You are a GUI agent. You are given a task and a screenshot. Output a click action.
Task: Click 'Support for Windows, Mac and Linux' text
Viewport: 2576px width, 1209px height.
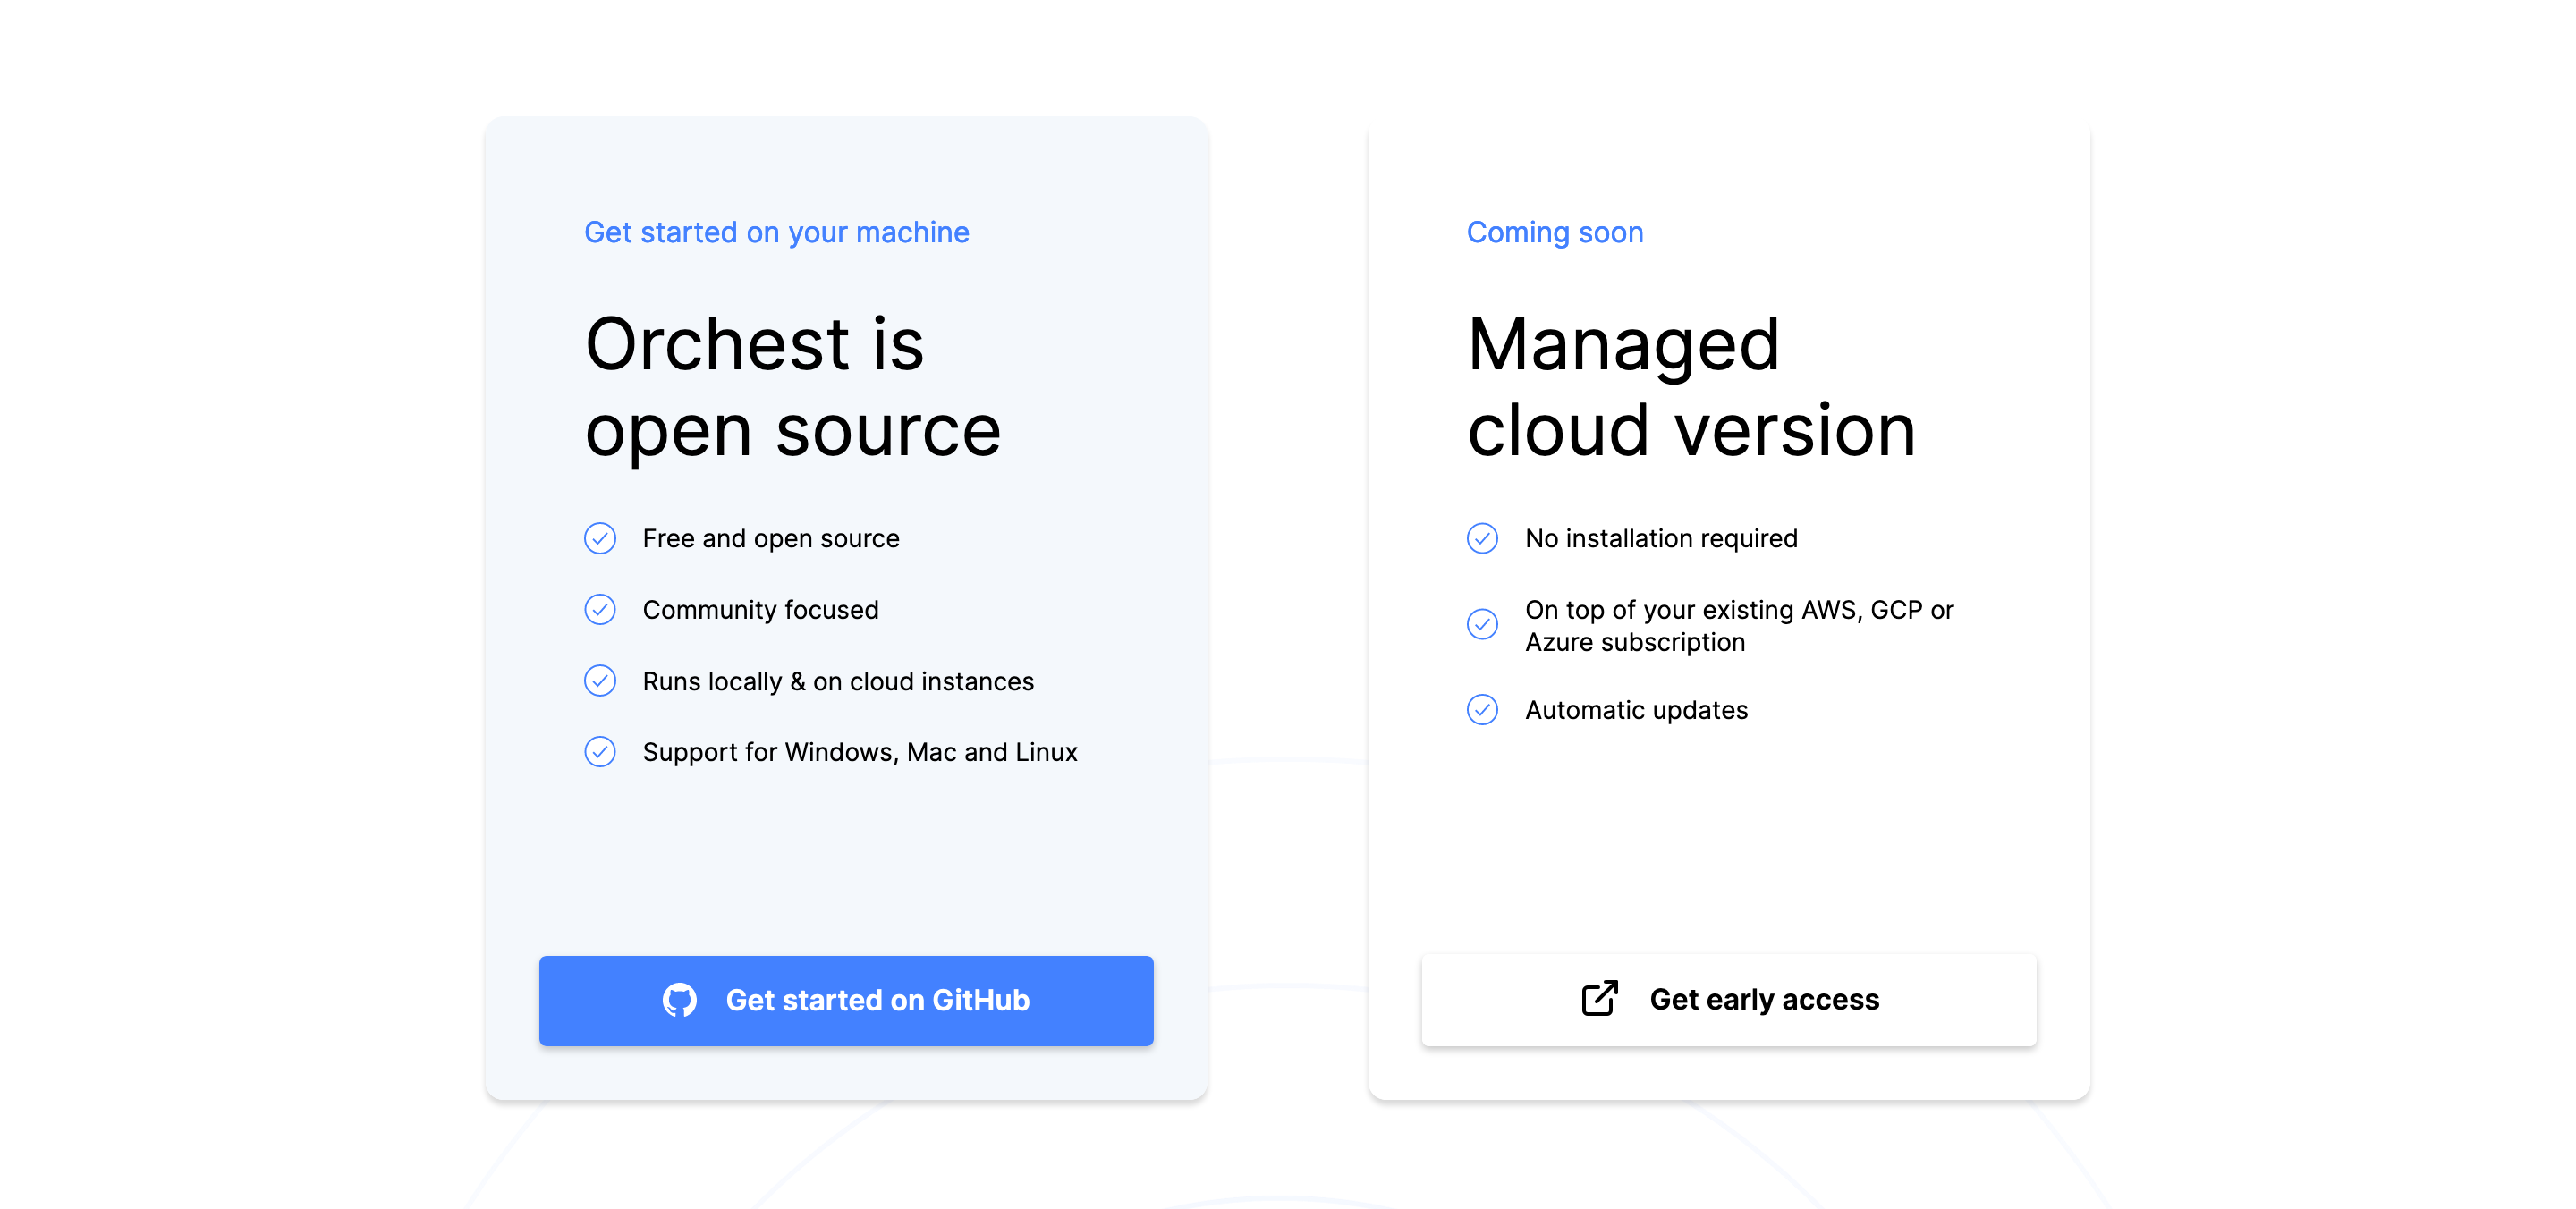tap(860, 752)
